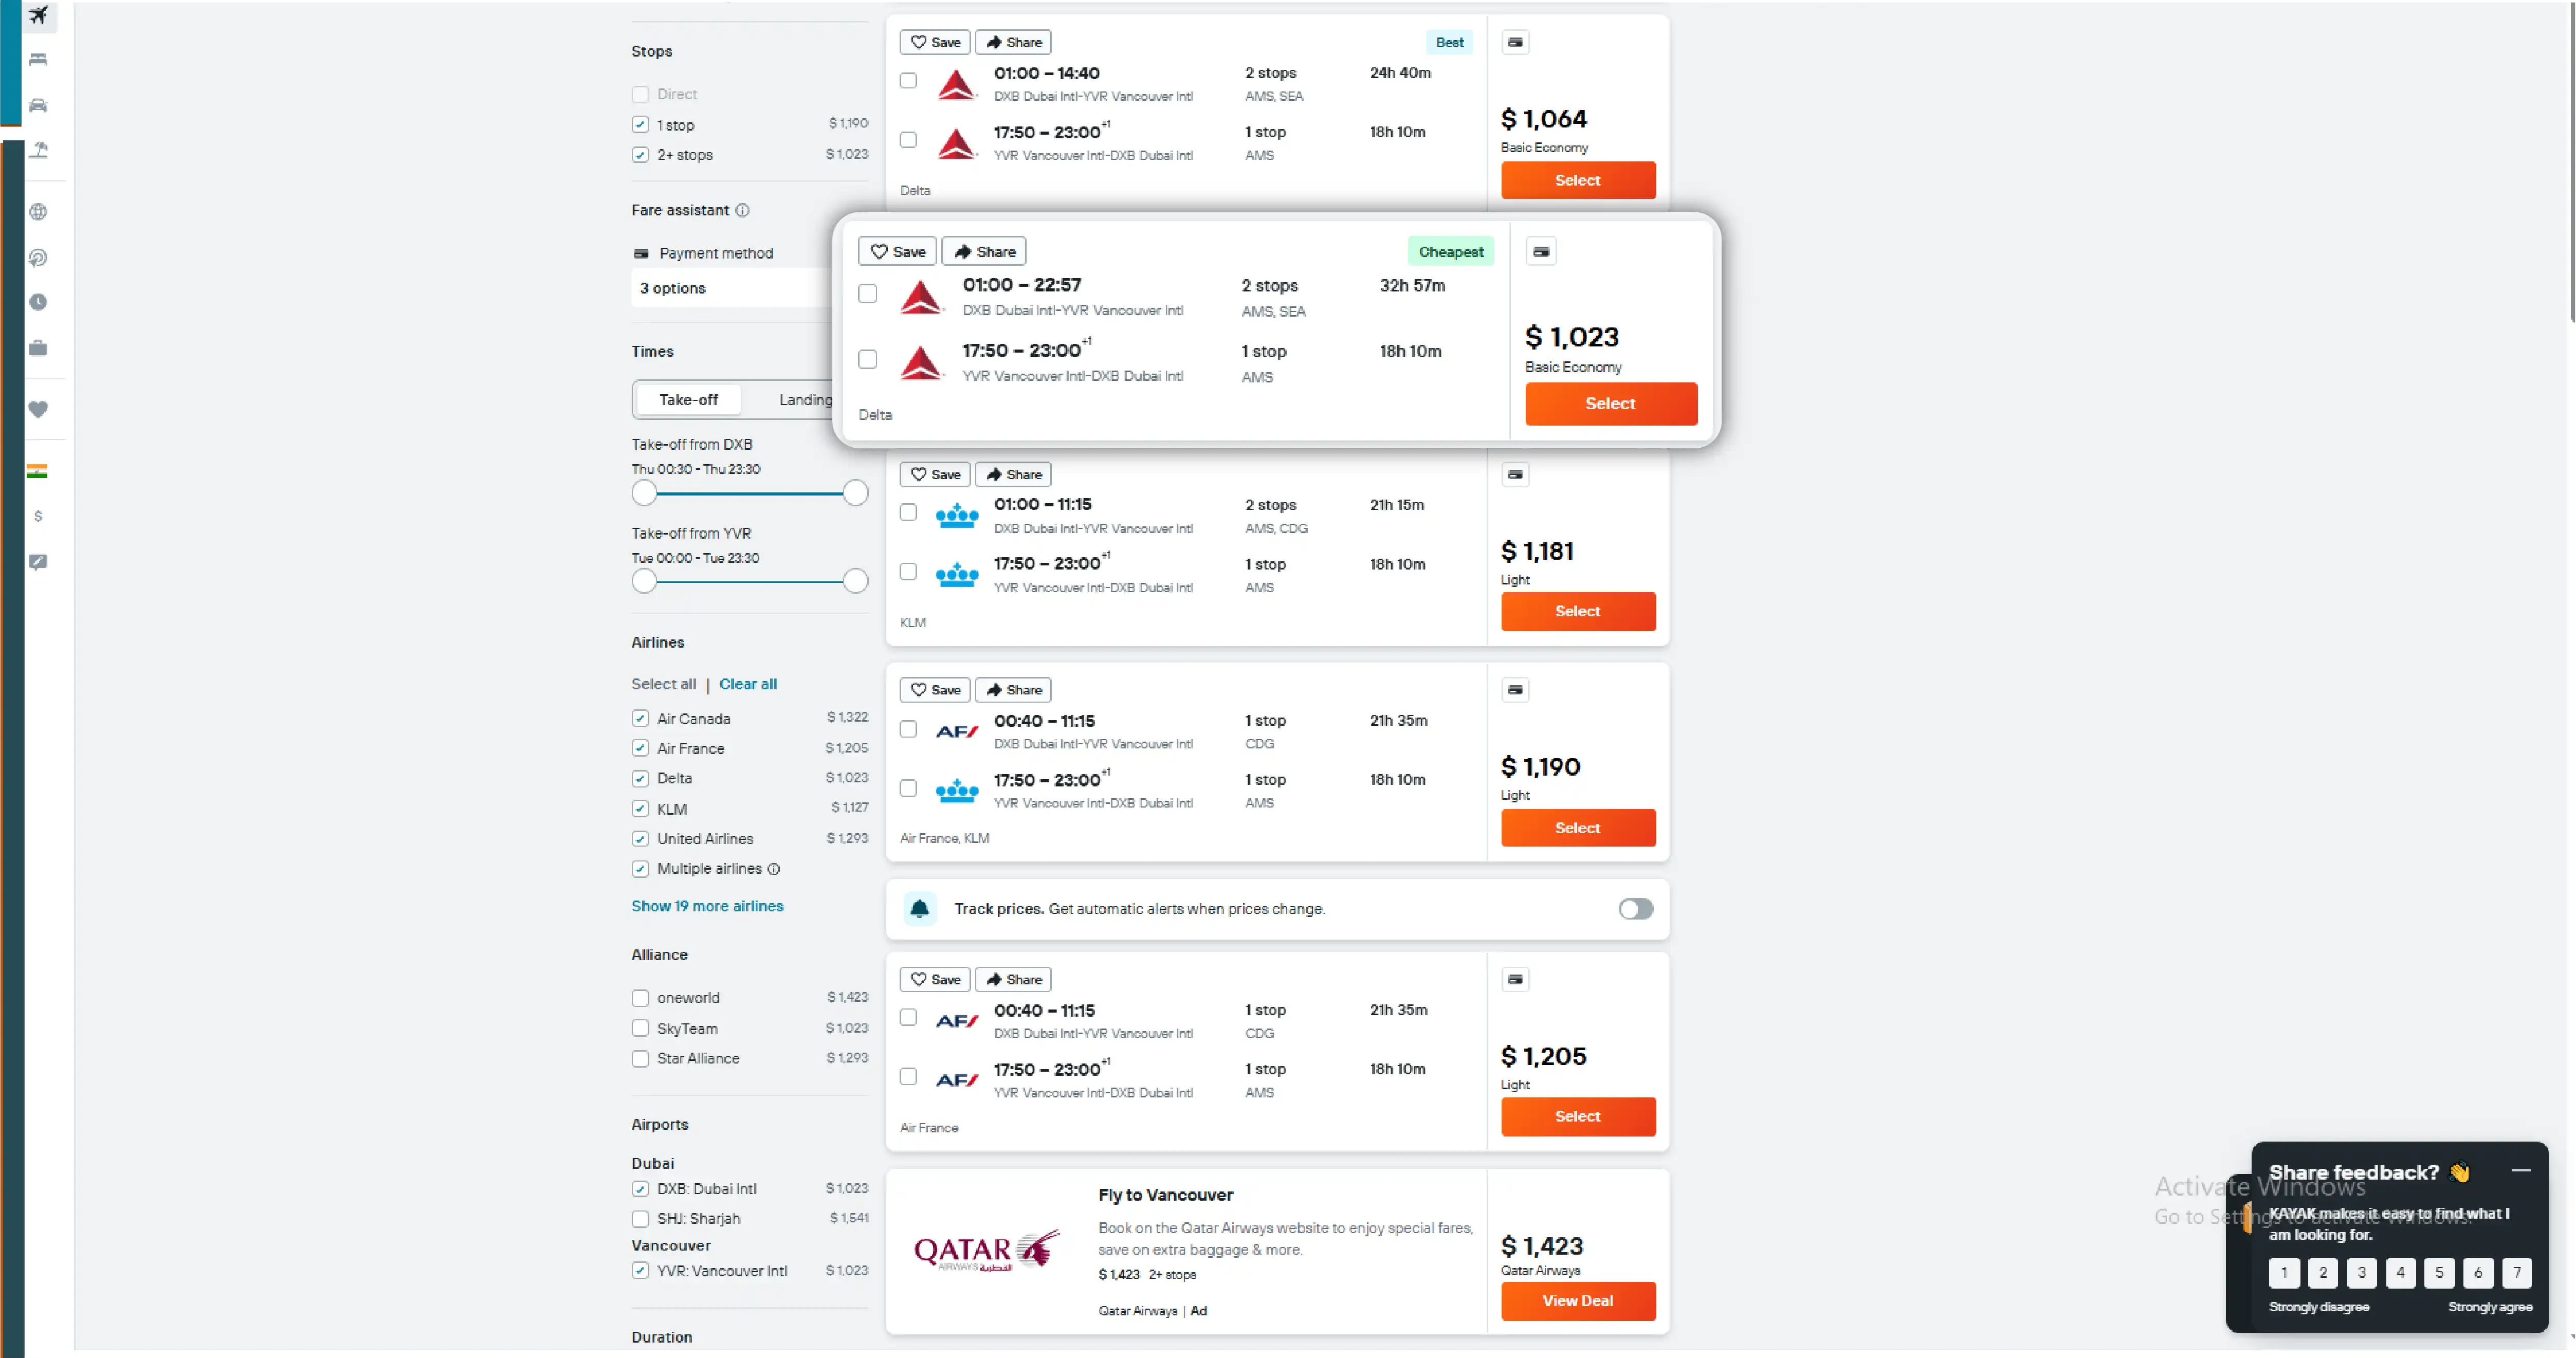
Task: Click View Deal on Qatar Airways ad
Action: (1577, 1301)
